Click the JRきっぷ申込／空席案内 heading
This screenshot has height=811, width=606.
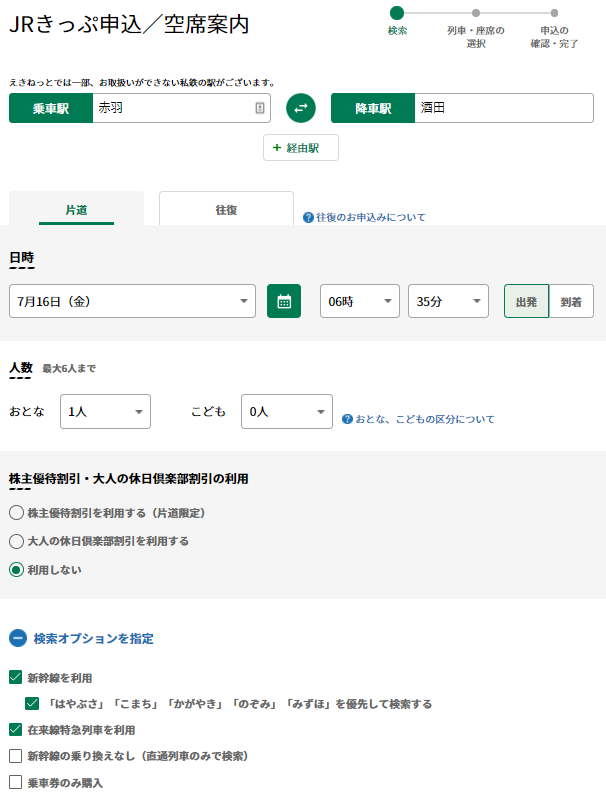129,24
